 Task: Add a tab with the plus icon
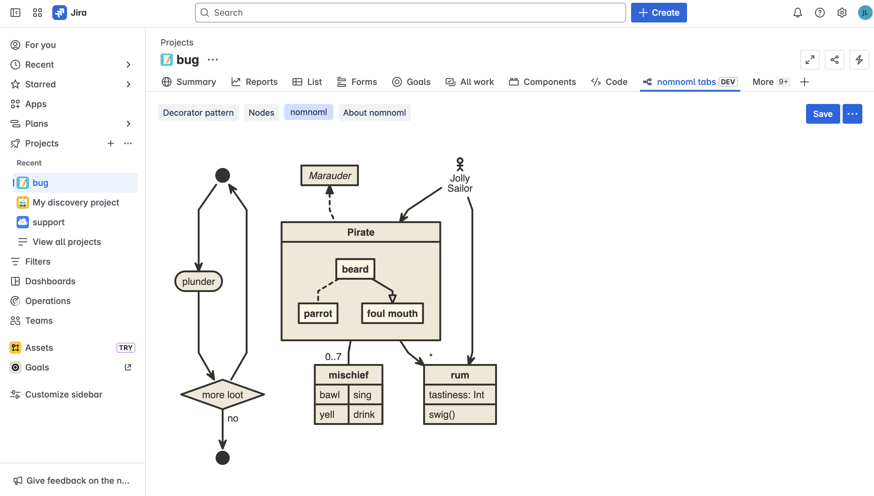pyautogui.click(x=804, y=82)
